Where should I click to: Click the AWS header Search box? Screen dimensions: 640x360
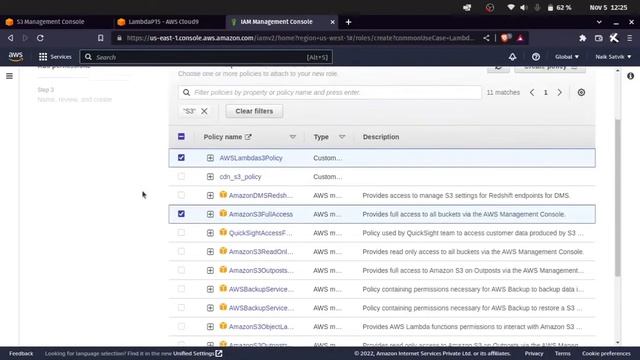206,57
